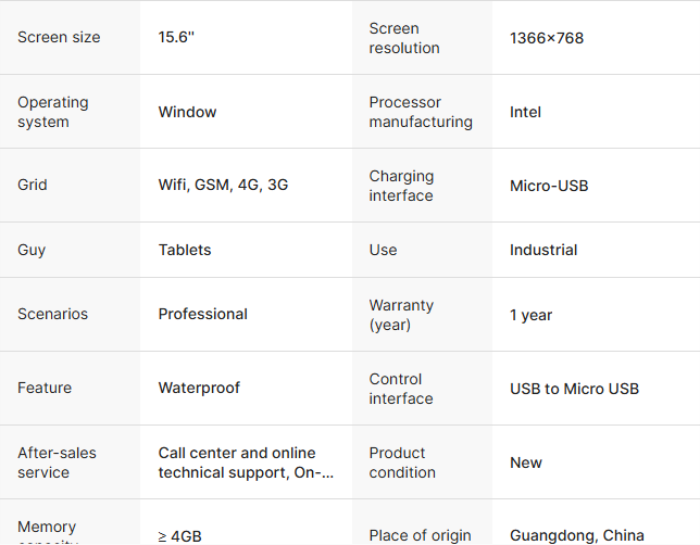
Task: Click the "Window" operating system value
Action: (x=187, y=112)
